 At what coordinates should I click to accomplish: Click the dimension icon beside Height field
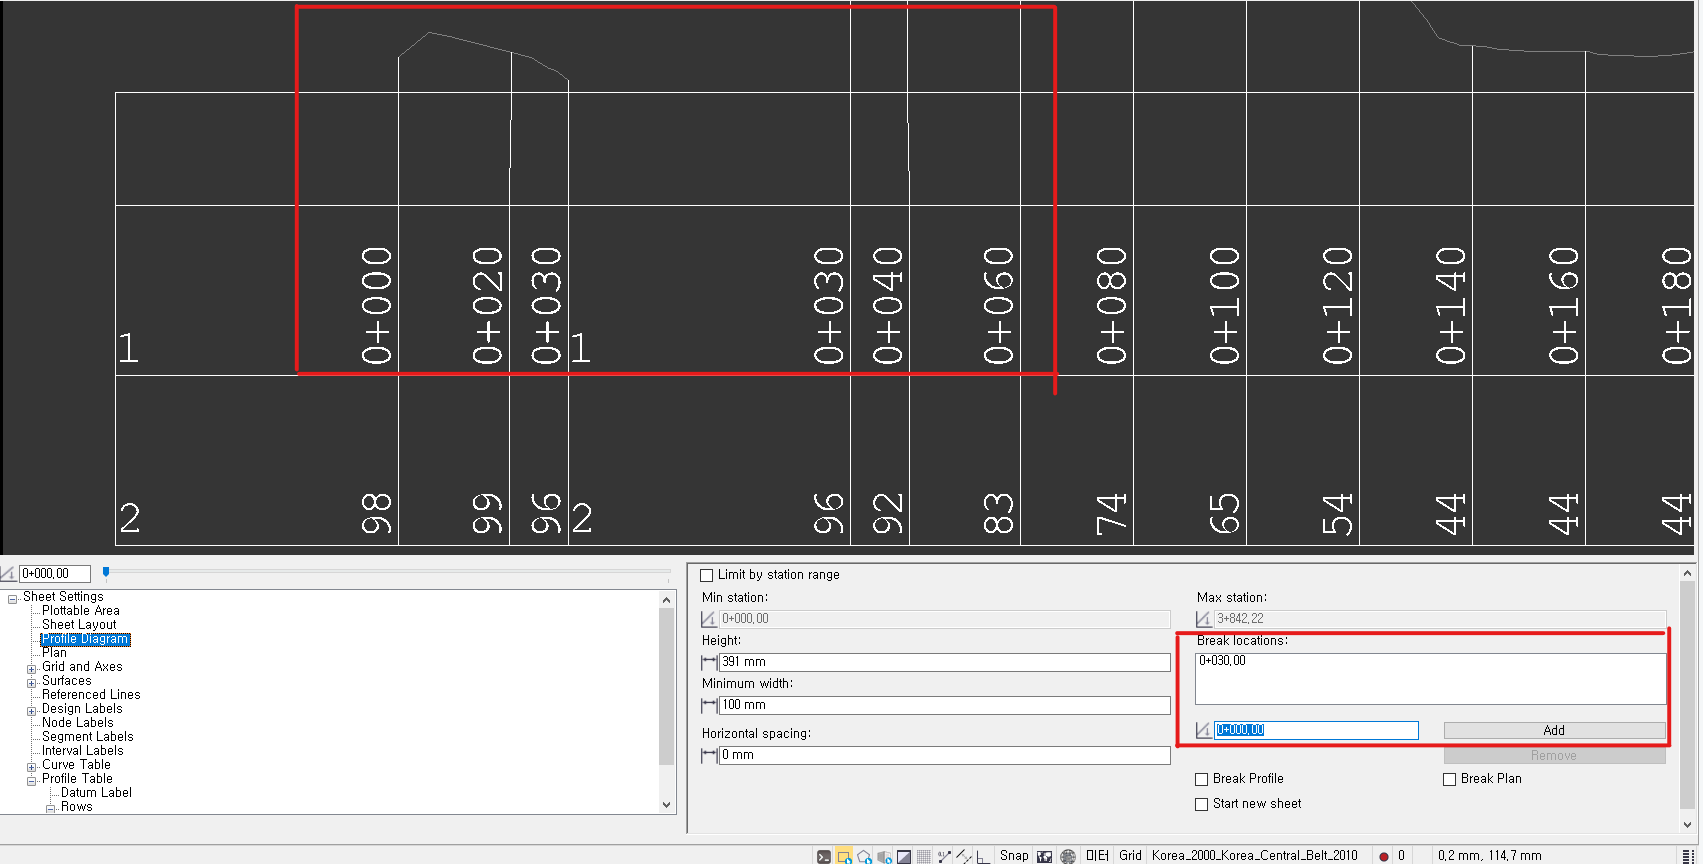tap(709, 662)
